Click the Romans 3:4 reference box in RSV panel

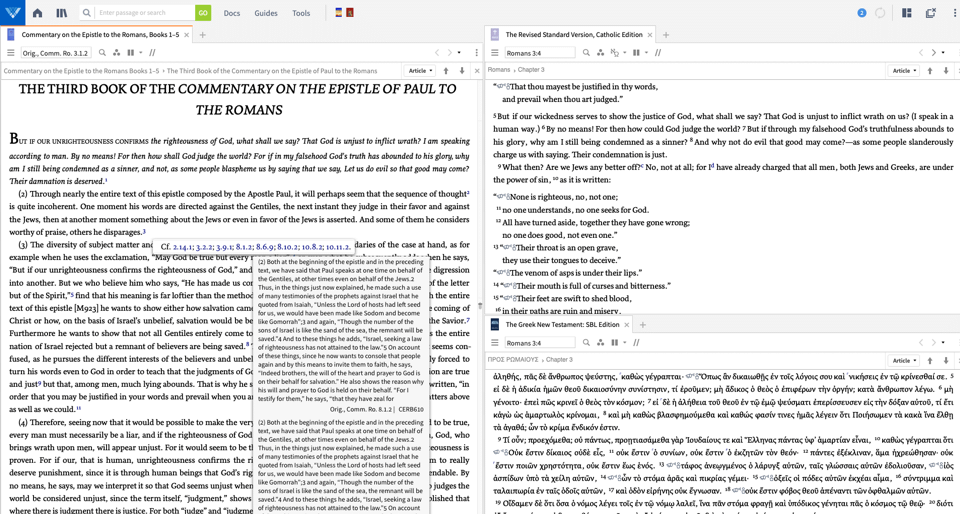[x=538, y=53]
